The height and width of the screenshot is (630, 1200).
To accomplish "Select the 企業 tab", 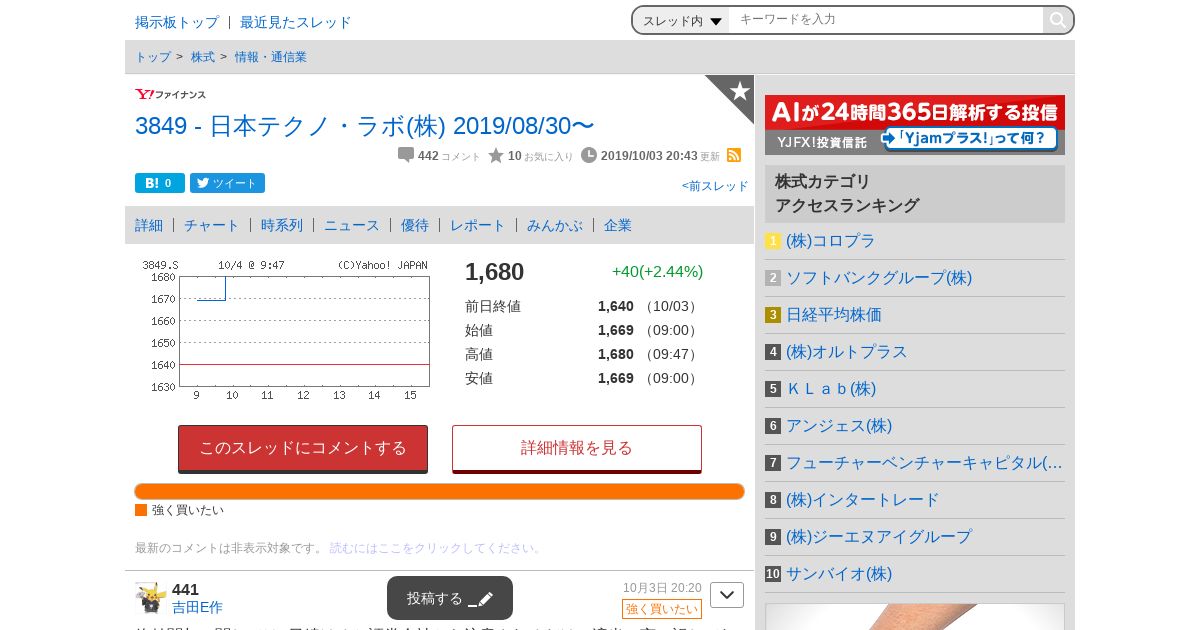I will 618,225.
